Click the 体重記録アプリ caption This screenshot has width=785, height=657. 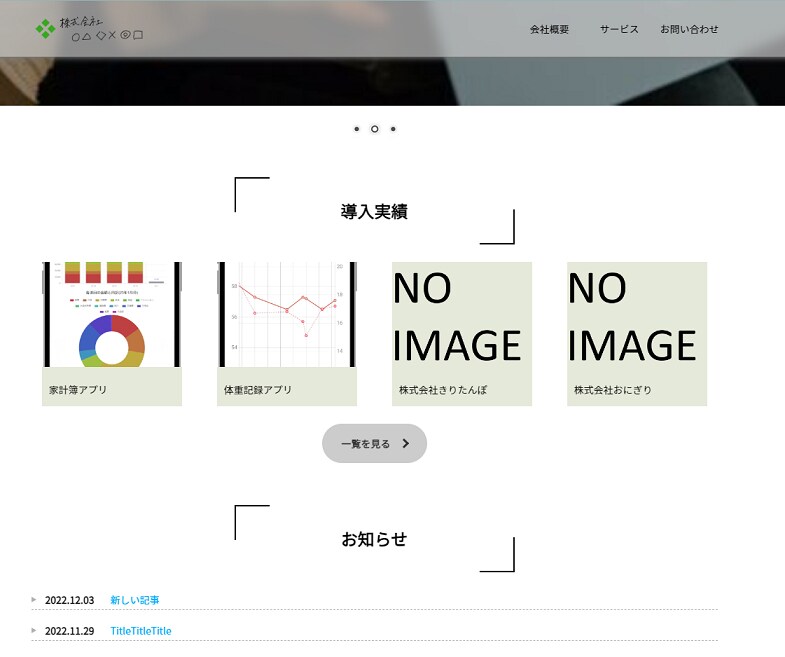[x=258, y=390]
